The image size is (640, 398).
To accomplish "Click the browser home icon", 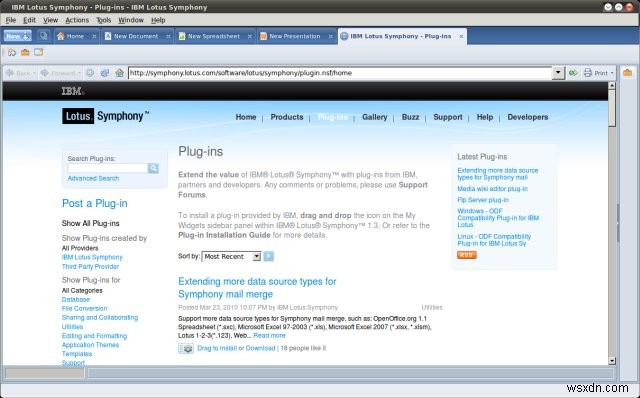I will coord(119,73).
